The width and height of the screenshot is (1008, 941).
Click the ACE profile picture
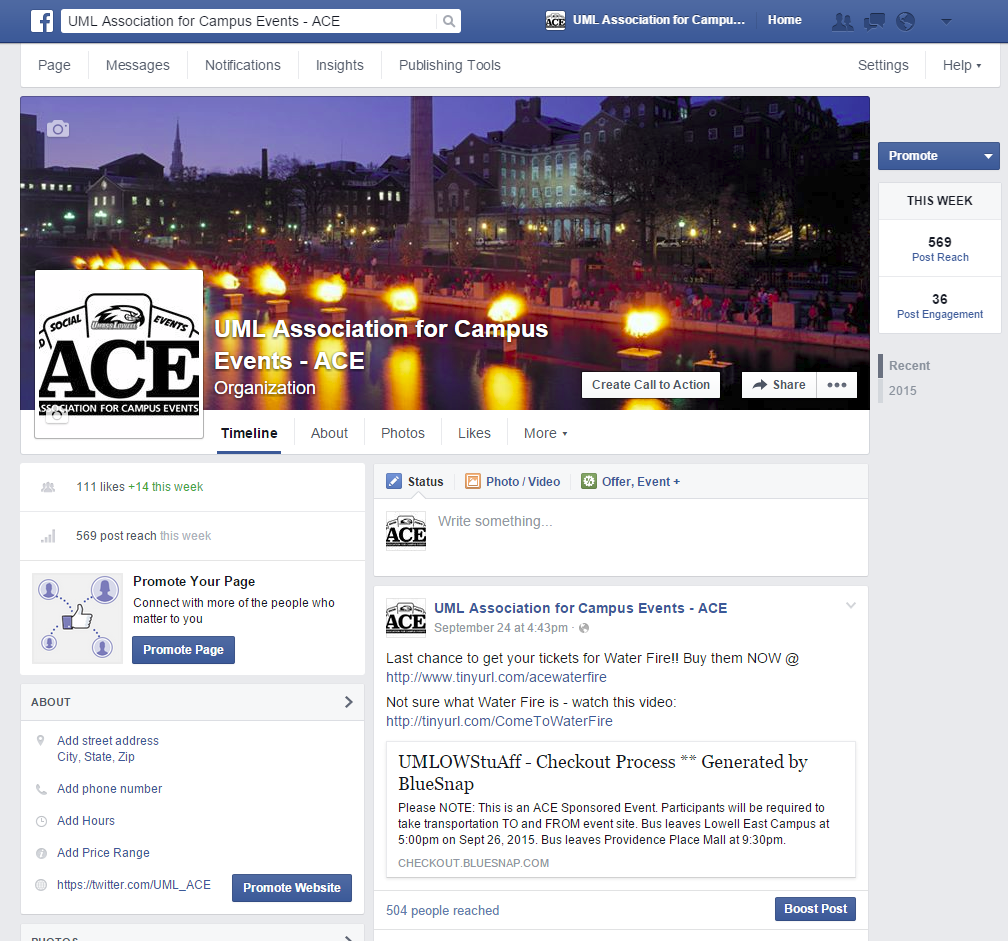click(119, 354)
